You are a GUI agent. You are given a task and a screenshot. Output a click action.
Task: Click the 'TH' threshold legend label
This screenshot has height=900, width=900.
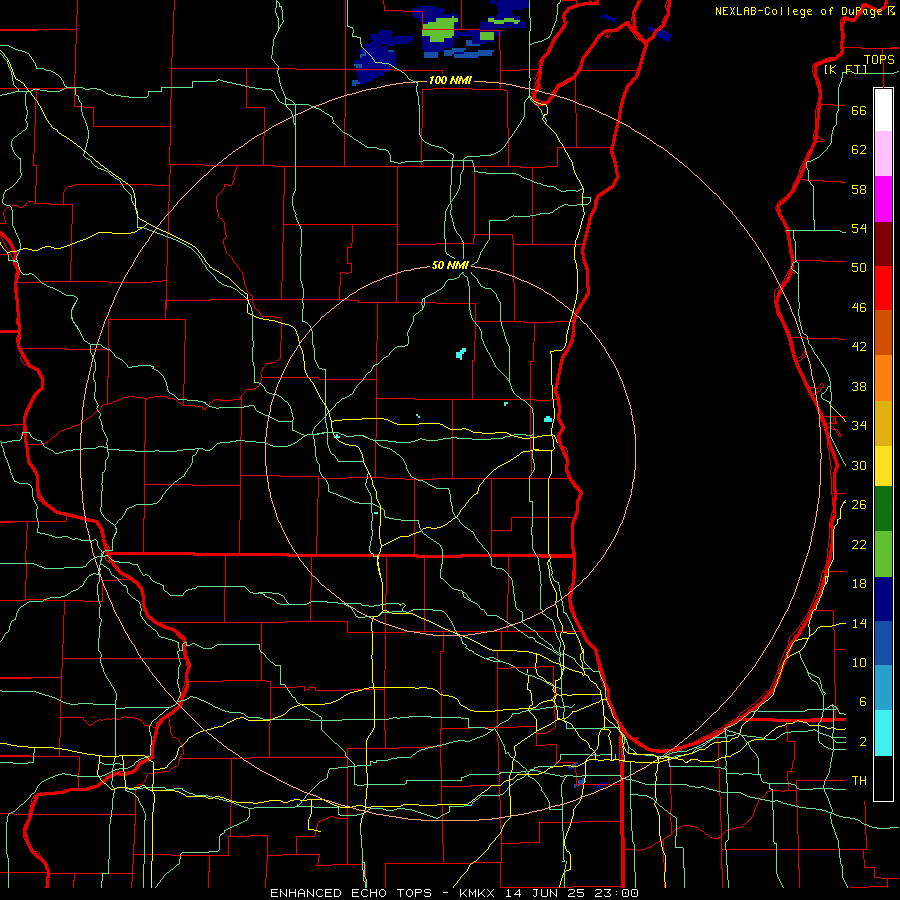coord(859,781)
